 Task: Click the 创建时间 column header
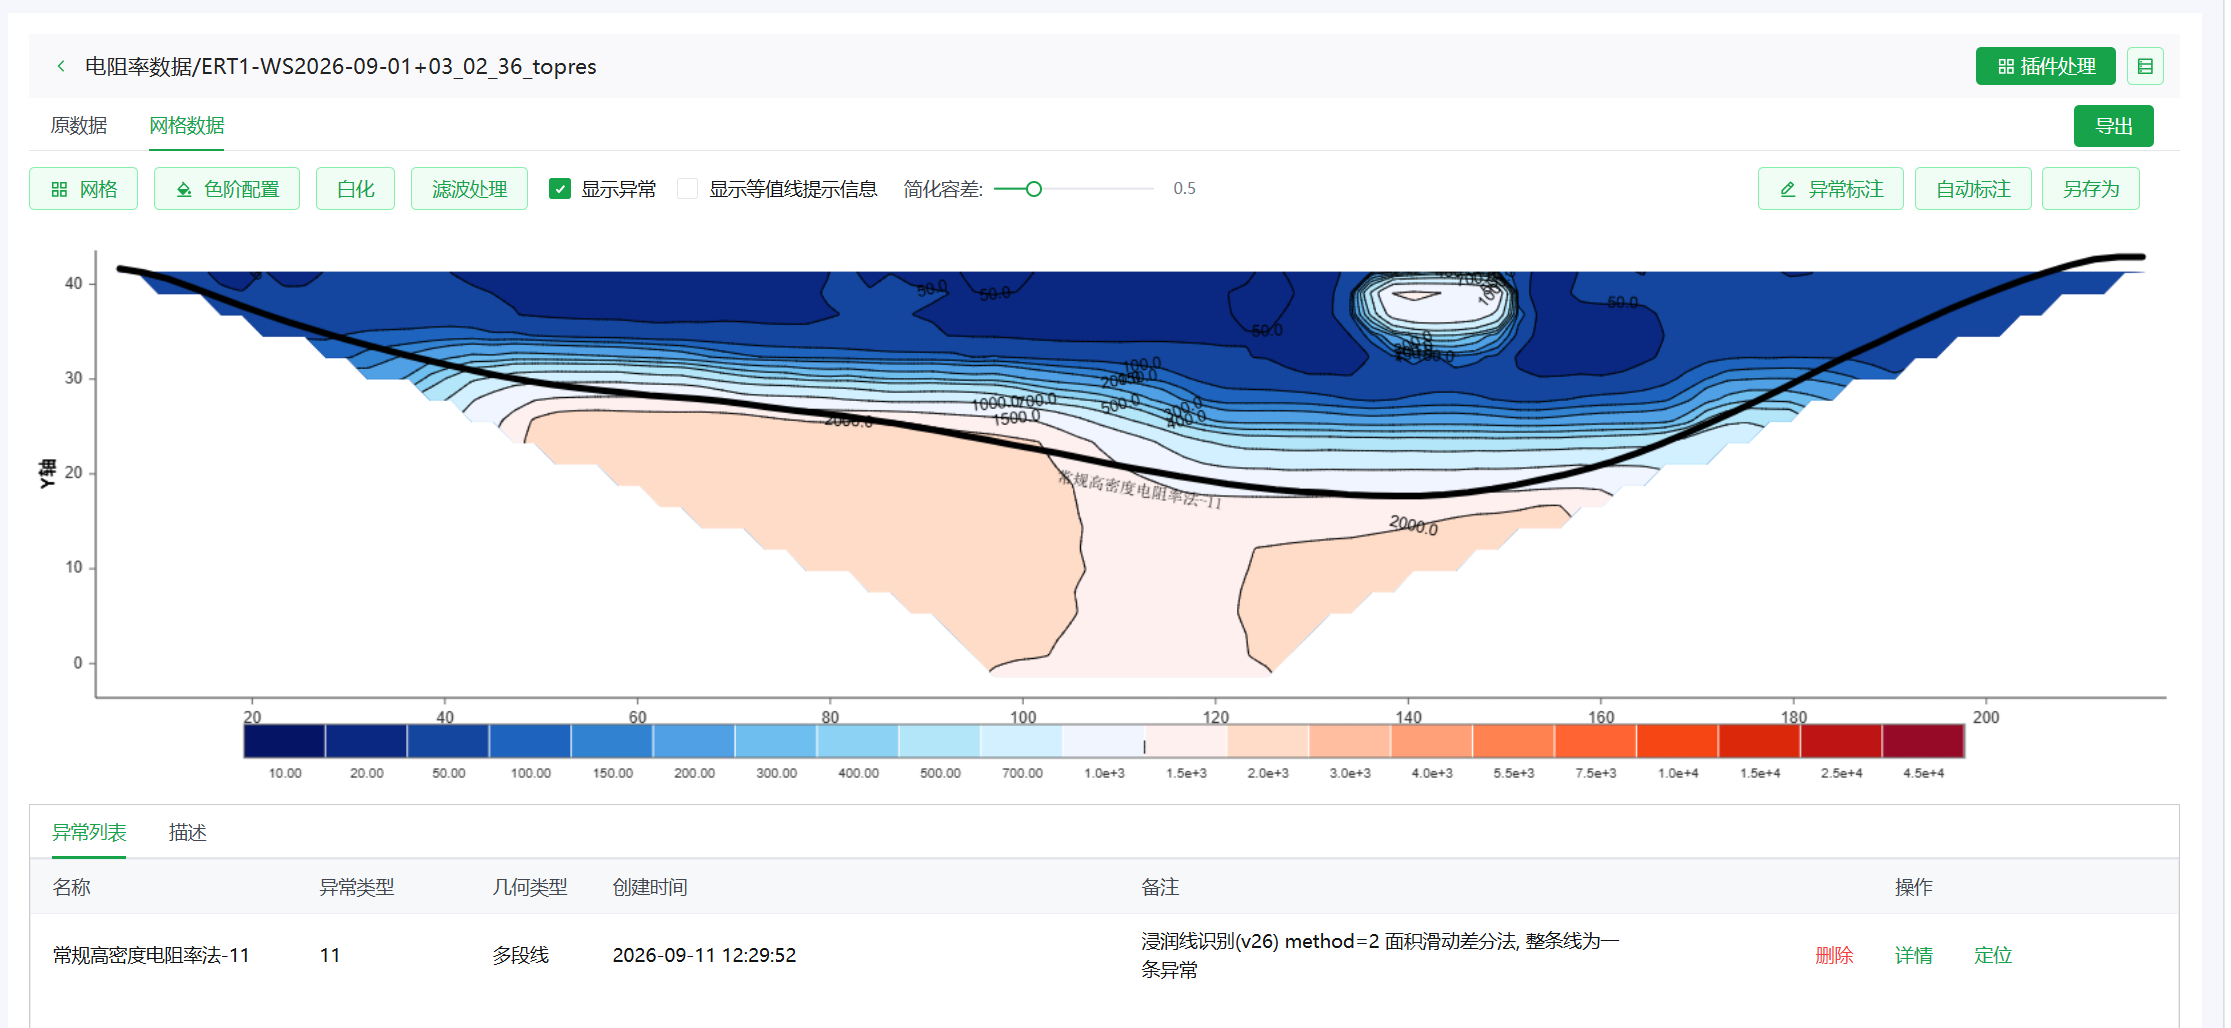click(650, 887)
